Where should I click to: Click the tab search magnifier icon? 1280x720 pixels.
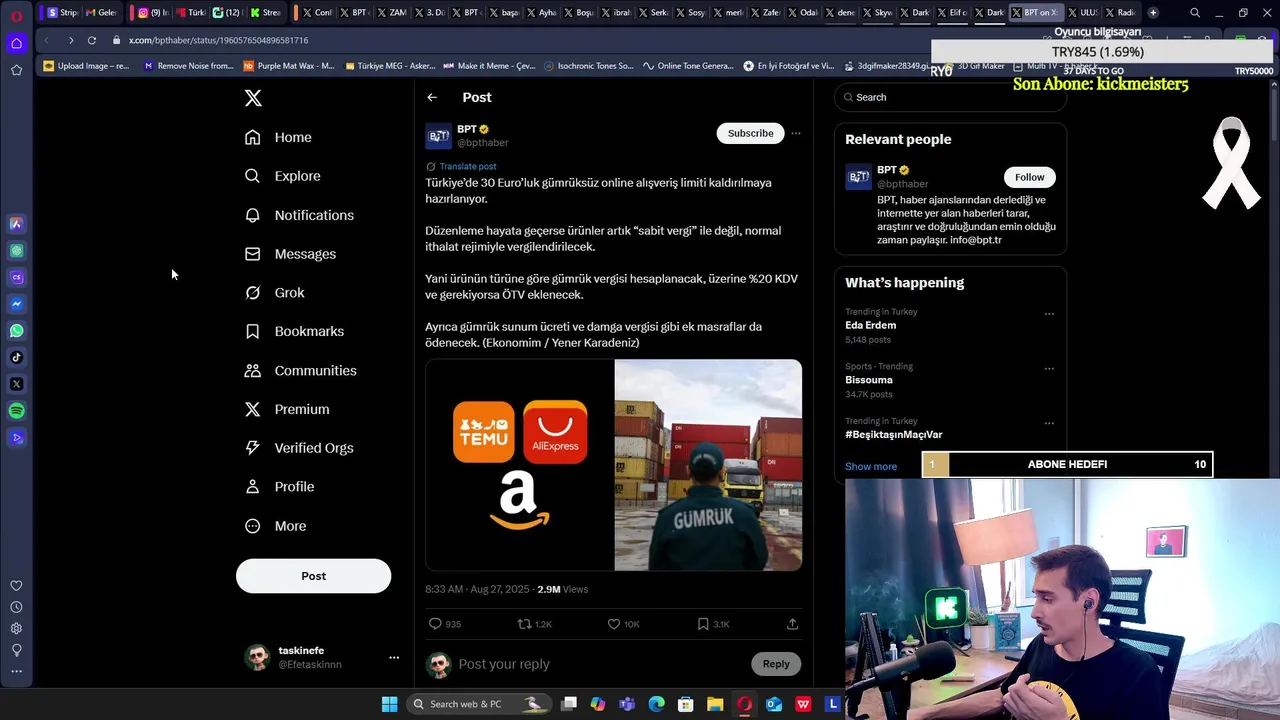1195,12
